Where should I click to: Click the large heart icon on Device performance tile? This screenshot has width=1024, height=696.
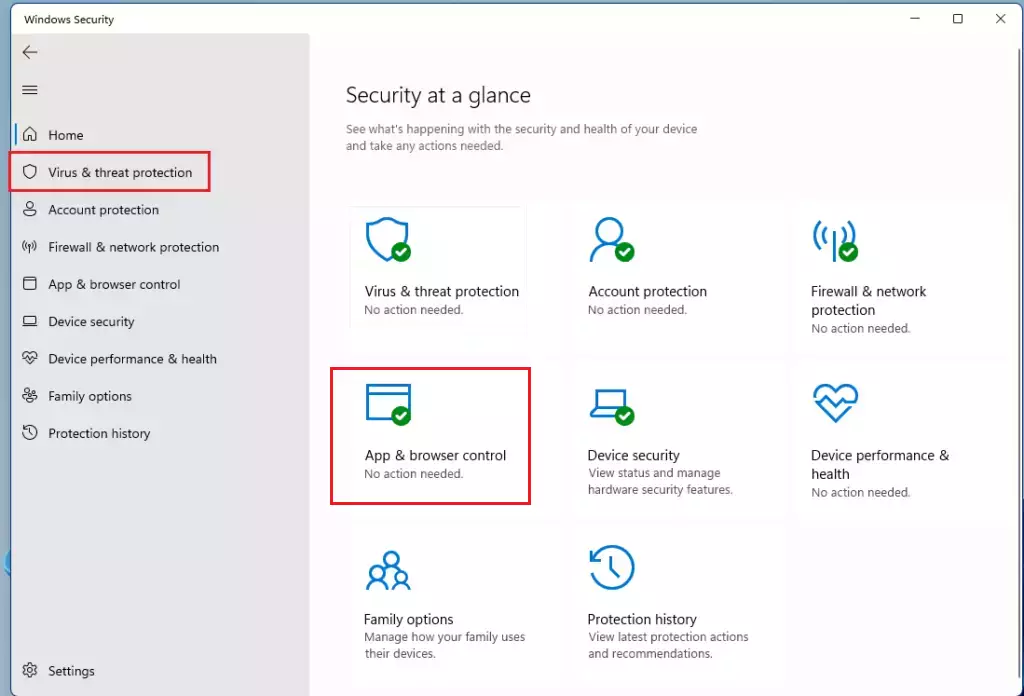pos(835,403)
